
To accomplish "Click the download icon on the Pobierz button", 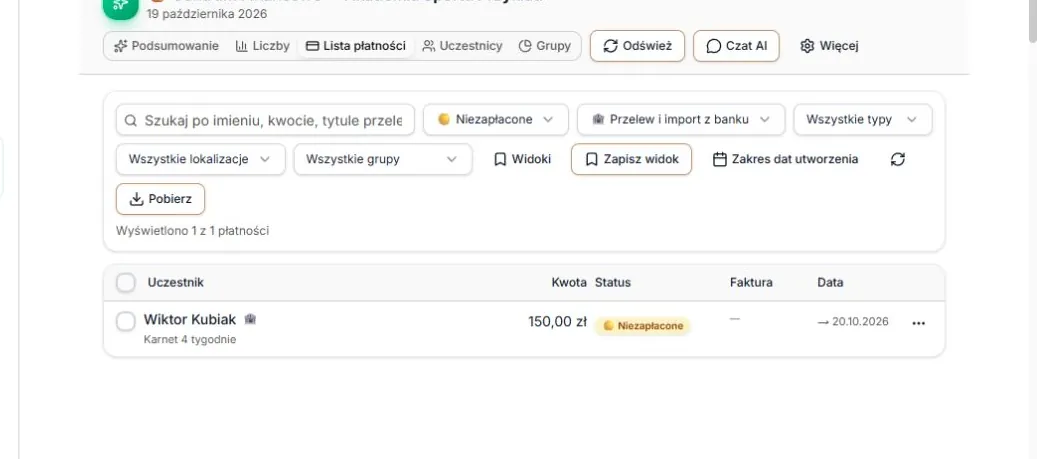I will coord(136,199).
